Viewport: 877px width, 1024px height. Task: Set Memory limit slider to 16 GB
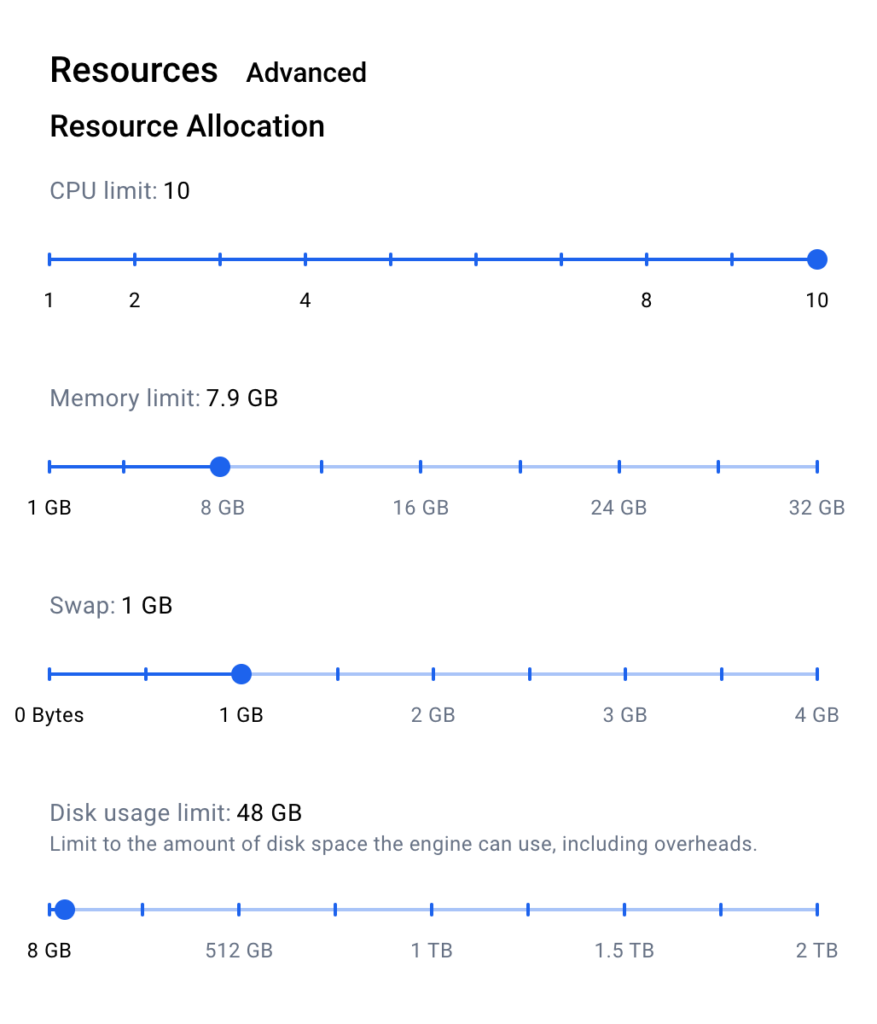point(420,467)
